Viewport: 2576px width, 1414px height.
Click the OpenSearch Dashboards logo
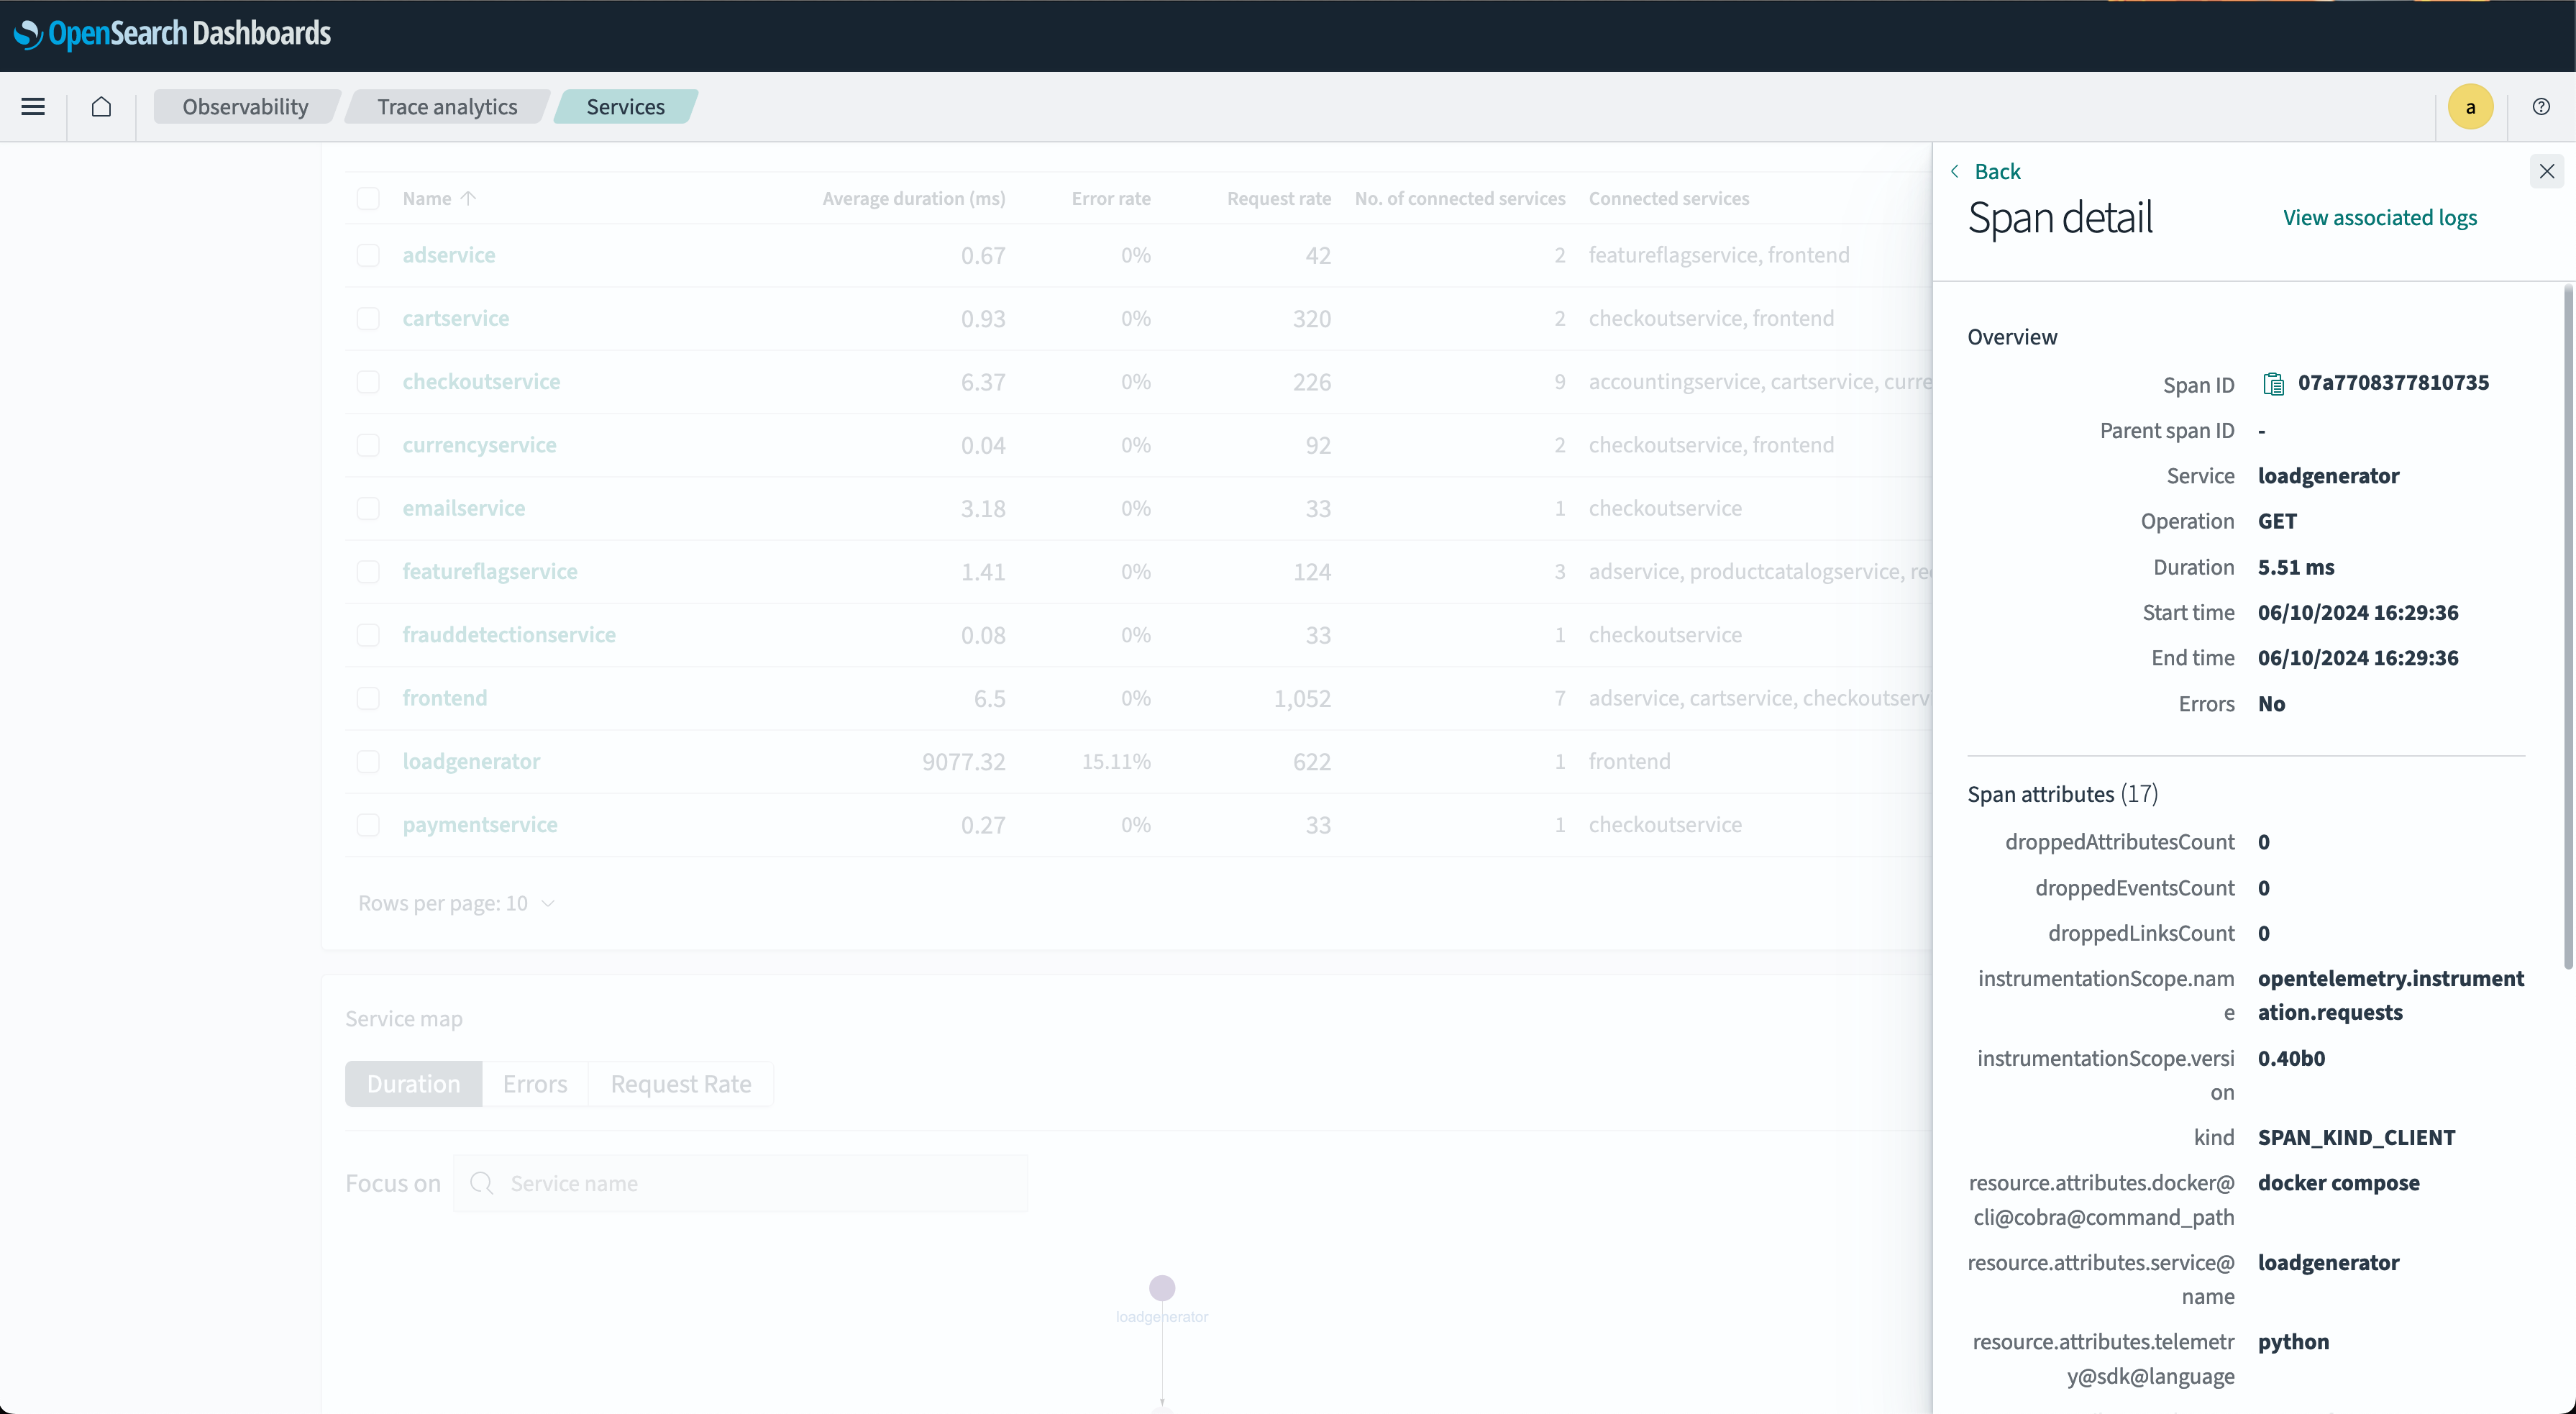[x=172, y=33]
